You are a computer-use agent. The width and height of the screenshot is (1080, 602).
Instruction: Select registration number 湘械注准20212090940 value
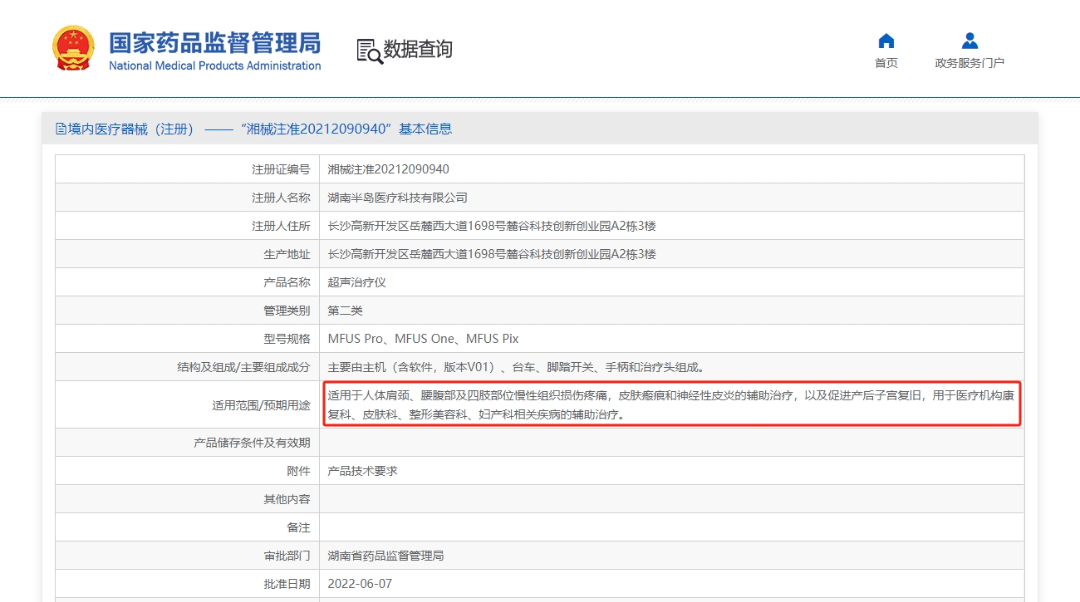388,169
